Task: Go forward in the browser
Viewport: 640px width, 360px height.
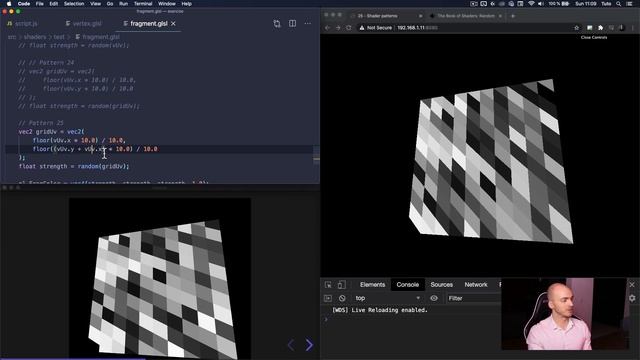Action: coord(338,28)
